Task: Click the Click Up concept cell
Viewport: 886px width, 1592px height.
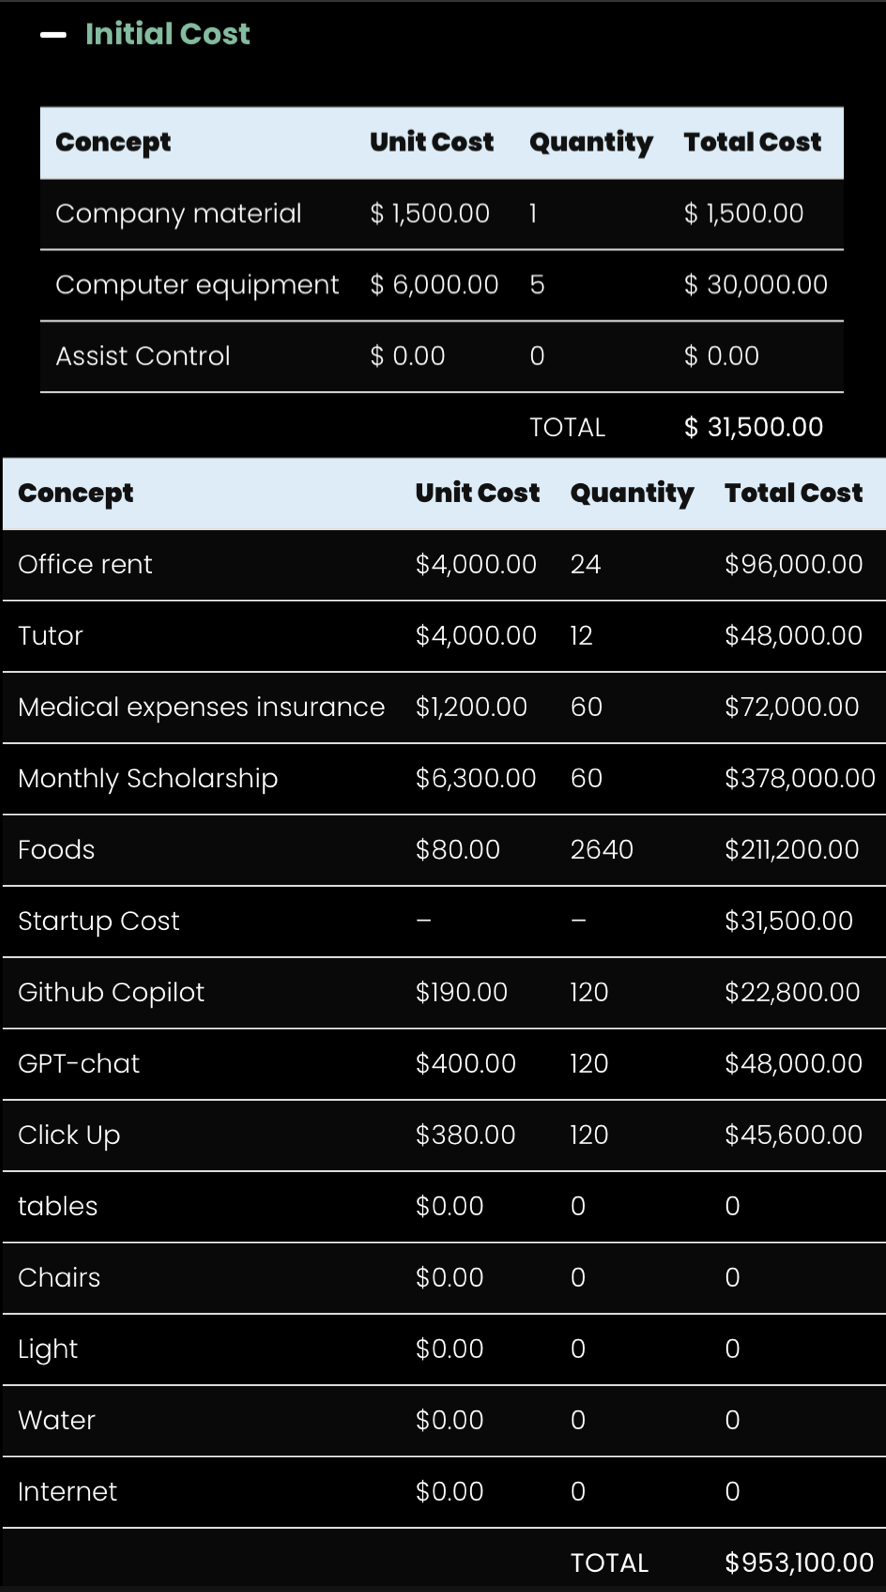Action: click(x=69, y=1135)
